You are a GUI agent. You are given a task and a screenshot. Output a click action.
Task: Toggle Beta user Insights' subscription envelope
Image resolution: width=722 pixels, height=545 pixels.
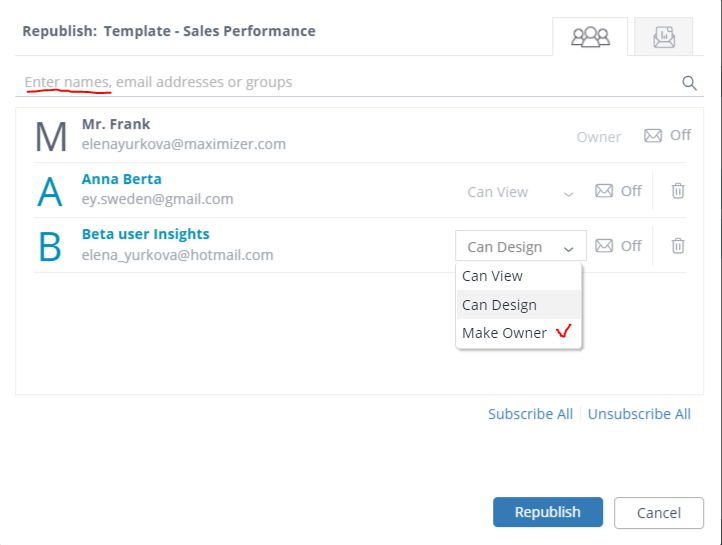(x=604, y=246)
